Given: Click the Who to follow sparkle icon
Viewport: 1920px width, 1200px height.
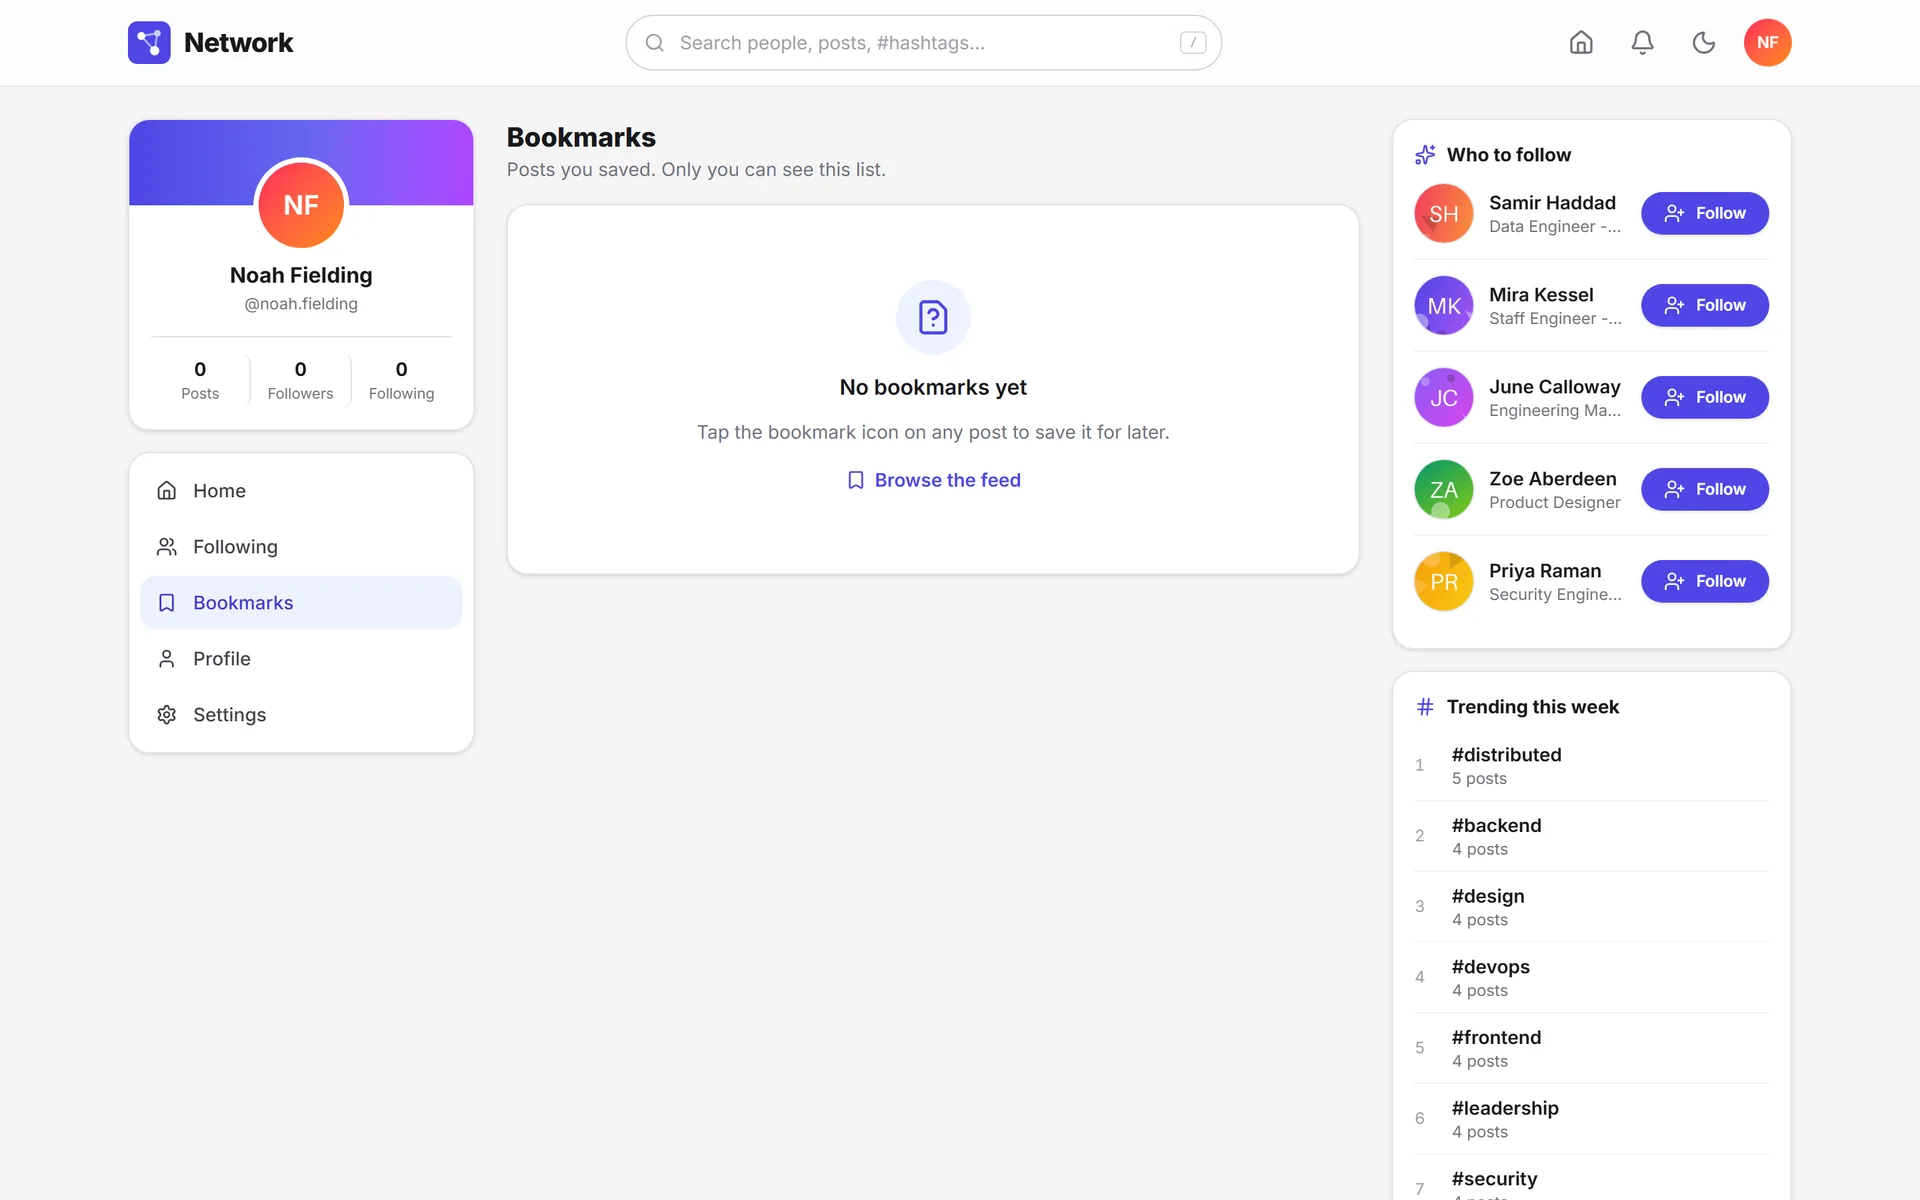Looking at the screenshot, I should (x=1425, y=154).
